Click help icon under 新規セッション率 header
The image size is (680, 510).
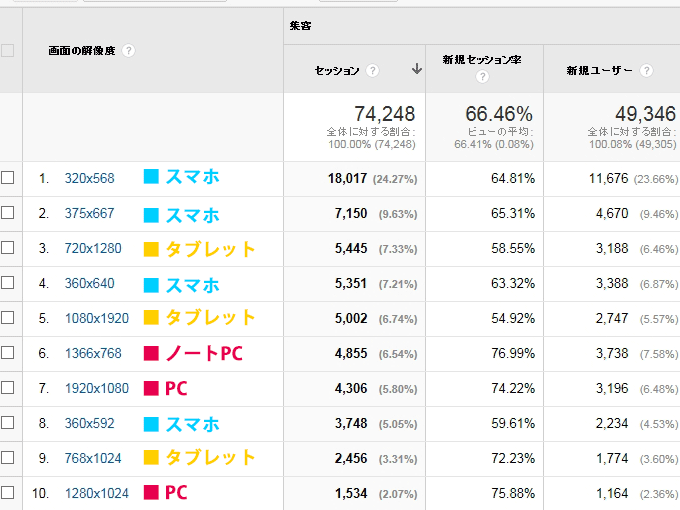[x=482, y=77]
